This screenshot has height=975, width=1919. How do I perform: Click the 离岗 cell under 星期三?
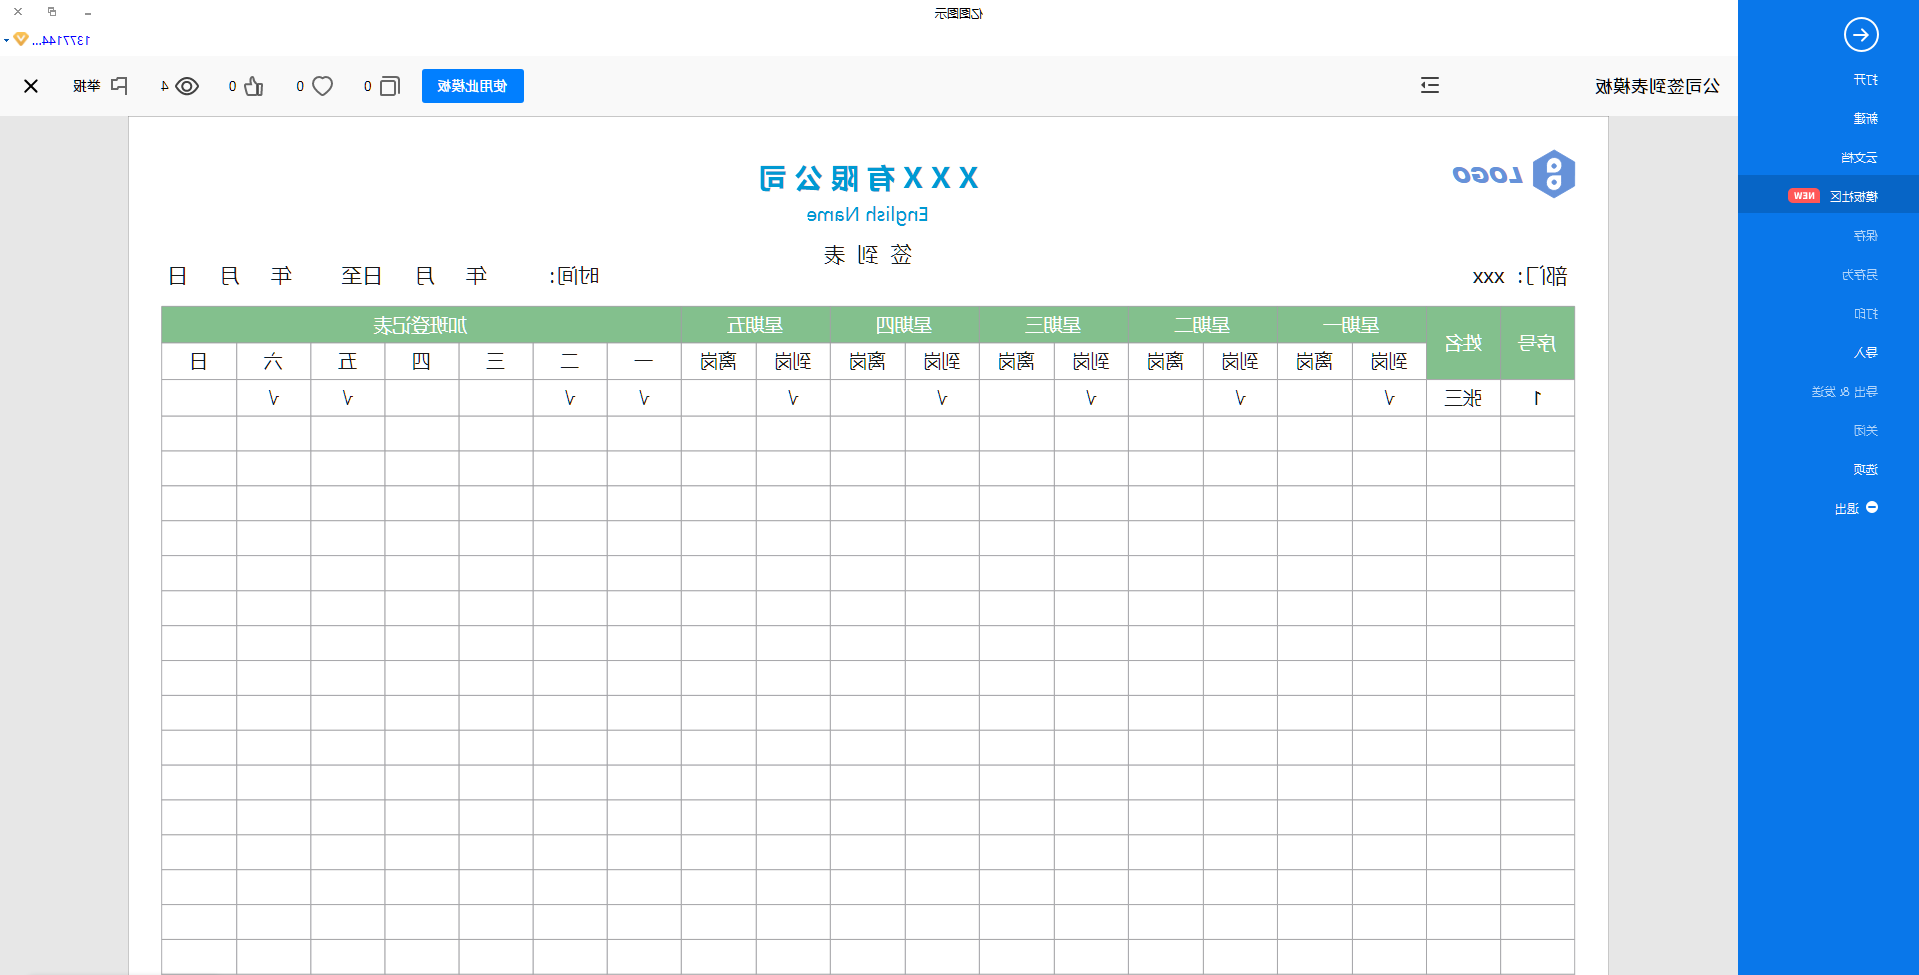1016,362
